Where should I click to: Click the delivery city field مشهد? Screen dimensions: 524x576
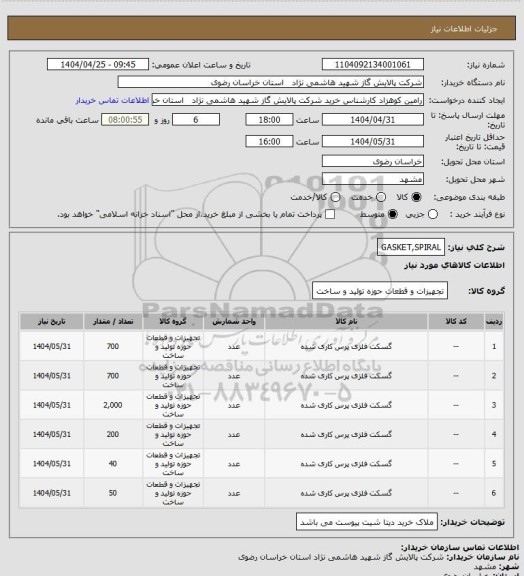click(x=373, y=179)
